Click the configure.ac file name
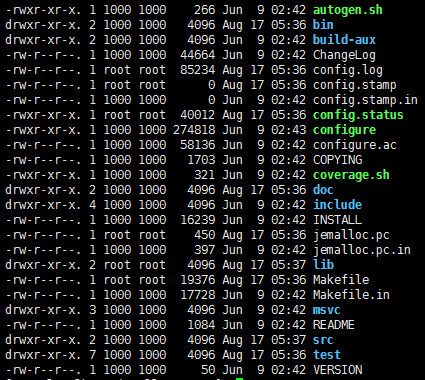 coord(355,145)
